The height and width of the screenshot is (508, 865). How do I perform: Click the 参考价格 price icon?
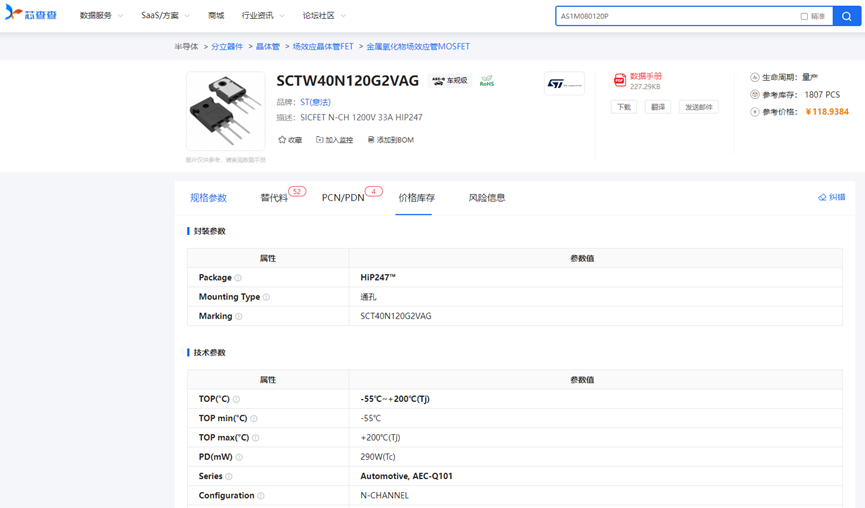pyautogui.click(x=755, y=112)
